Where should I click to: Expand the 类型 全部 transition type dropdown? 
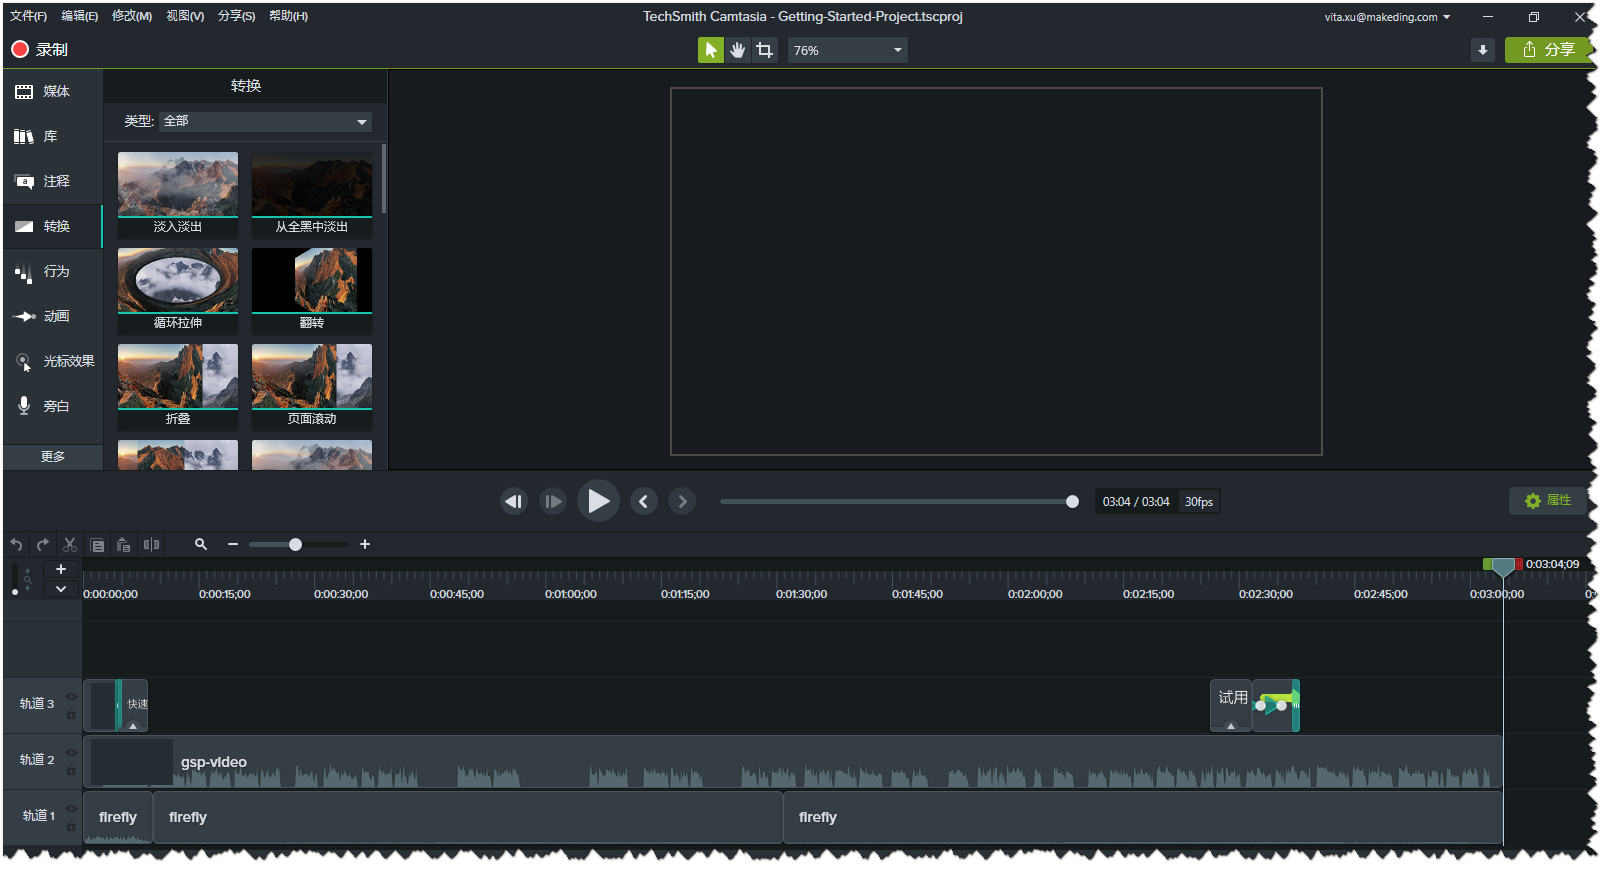266,122
